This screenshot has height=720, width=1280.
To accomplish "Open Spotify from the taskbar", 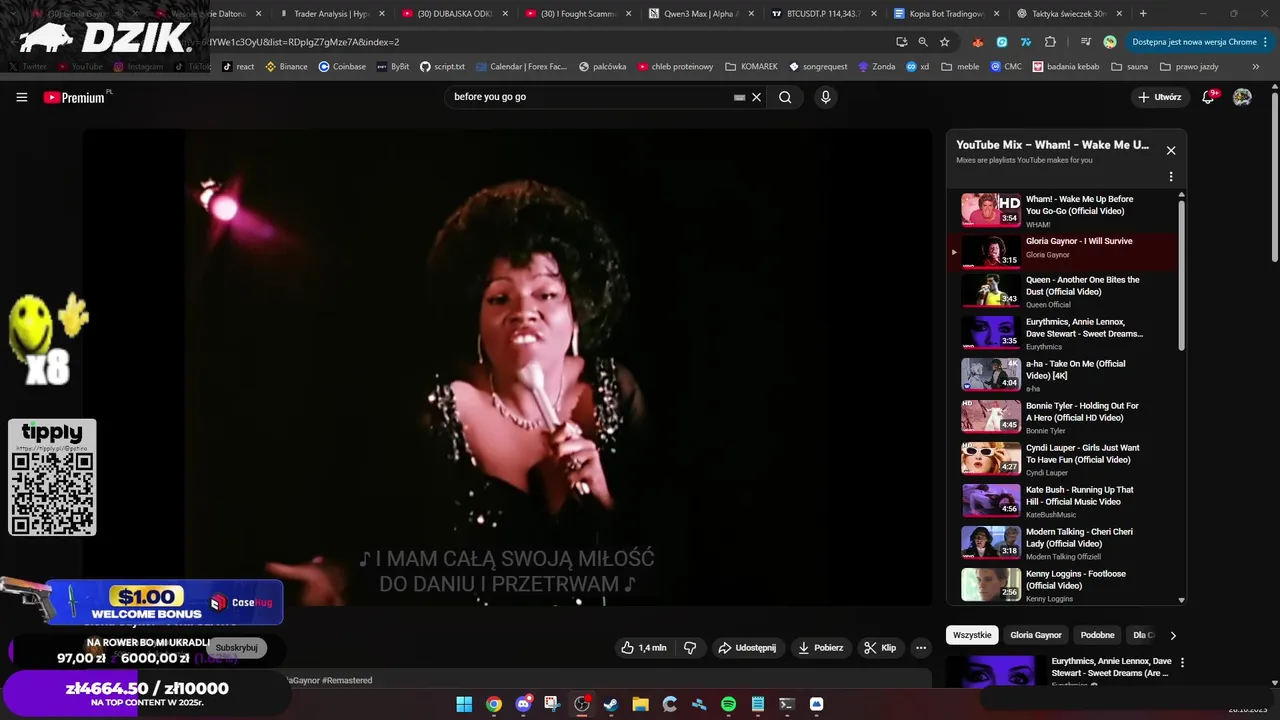I will (x=728, y=704).
